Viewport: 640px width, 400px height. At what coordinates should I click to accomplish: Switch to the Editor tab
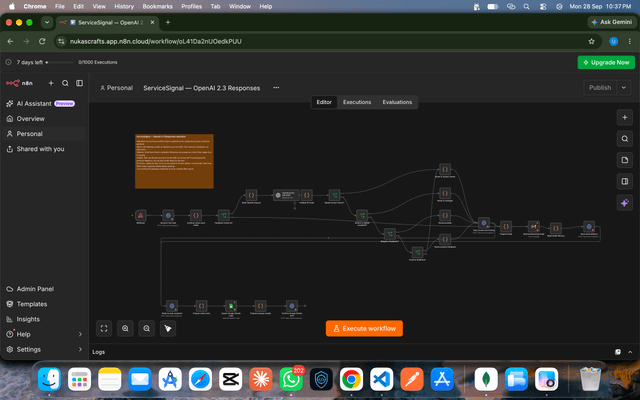pyautogui.click(x=324, y=102)
